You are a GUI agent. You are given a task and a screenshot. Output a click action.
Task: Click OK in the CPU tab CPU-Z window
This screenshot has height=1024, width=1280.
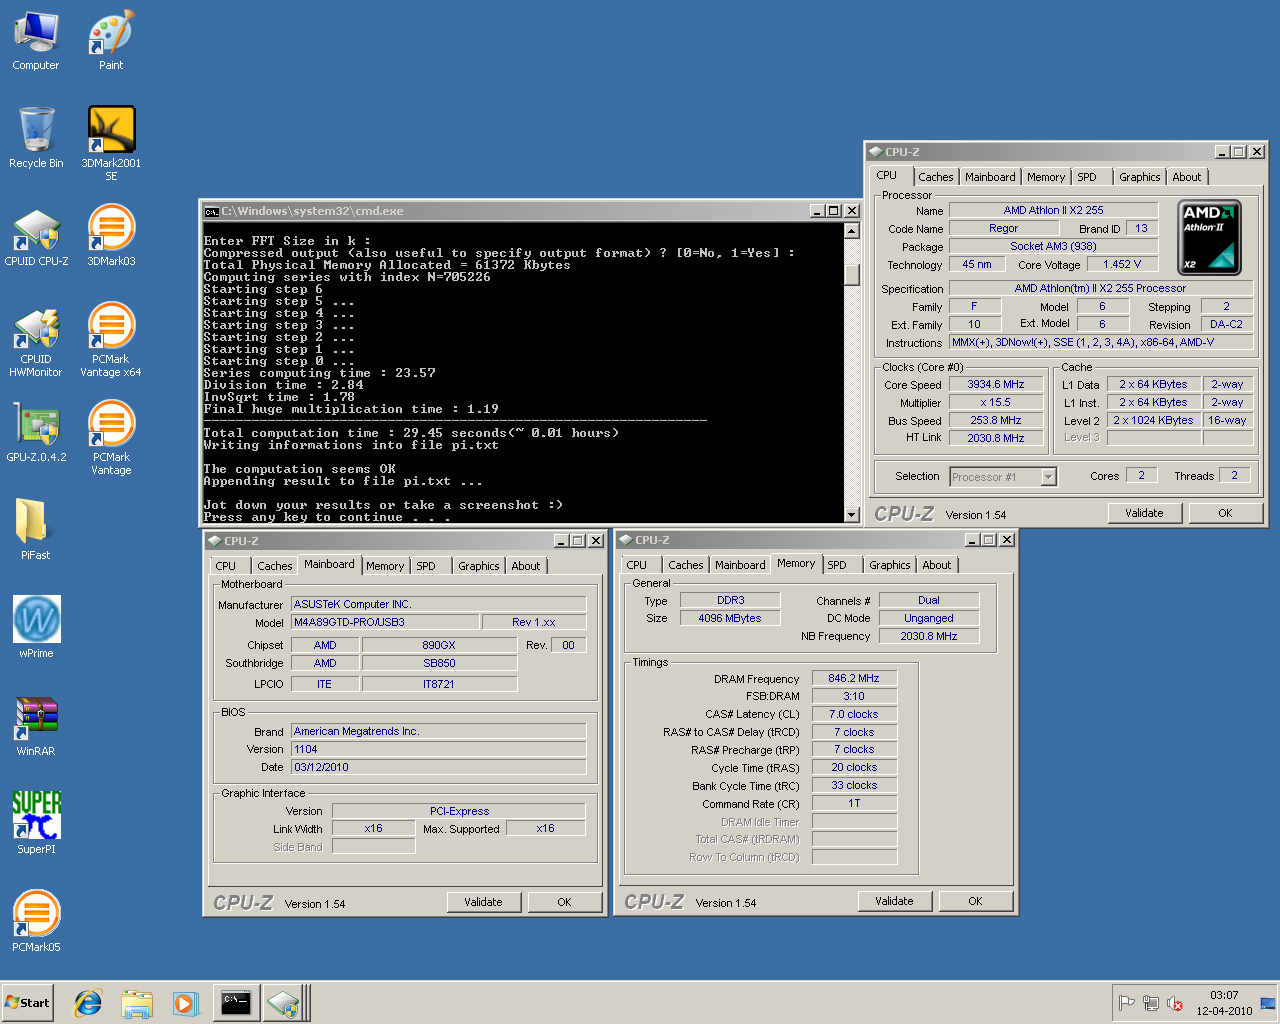click(1225, 513)
